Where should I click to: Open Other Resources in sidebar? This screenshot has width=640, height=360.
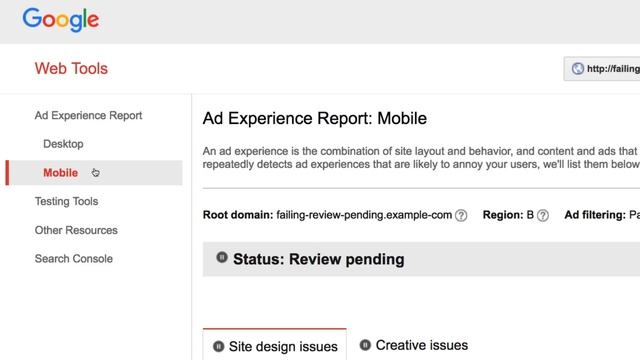pos(76,230)
